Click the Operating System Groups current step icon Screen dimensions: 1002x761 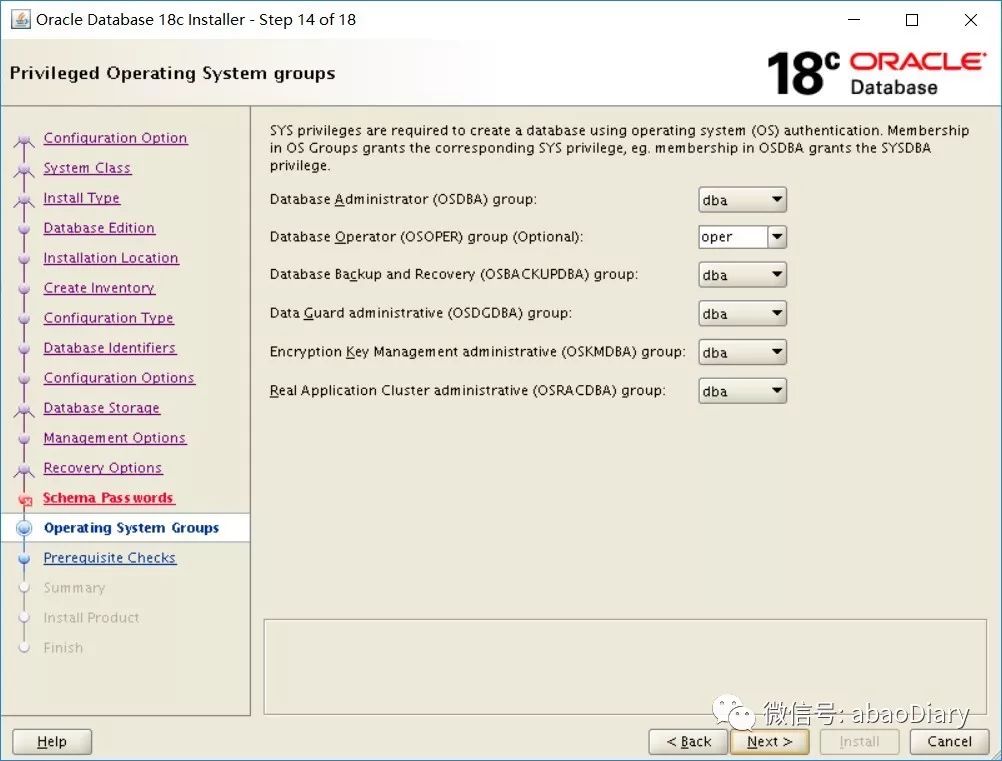pos(24,528)
